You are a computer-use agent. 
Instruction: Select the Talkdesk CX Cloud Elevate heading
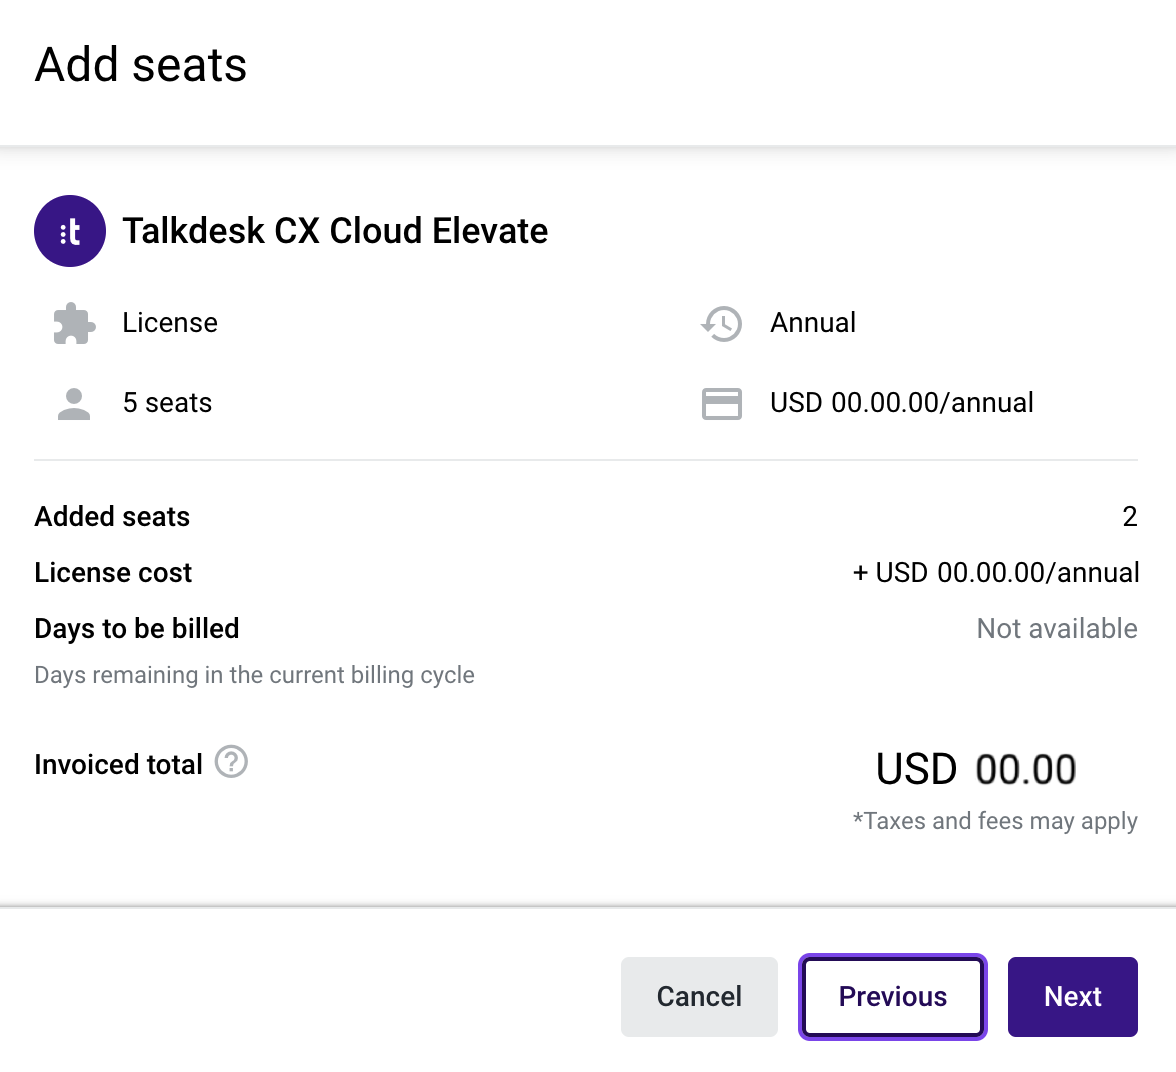click(x=335, y=231)
